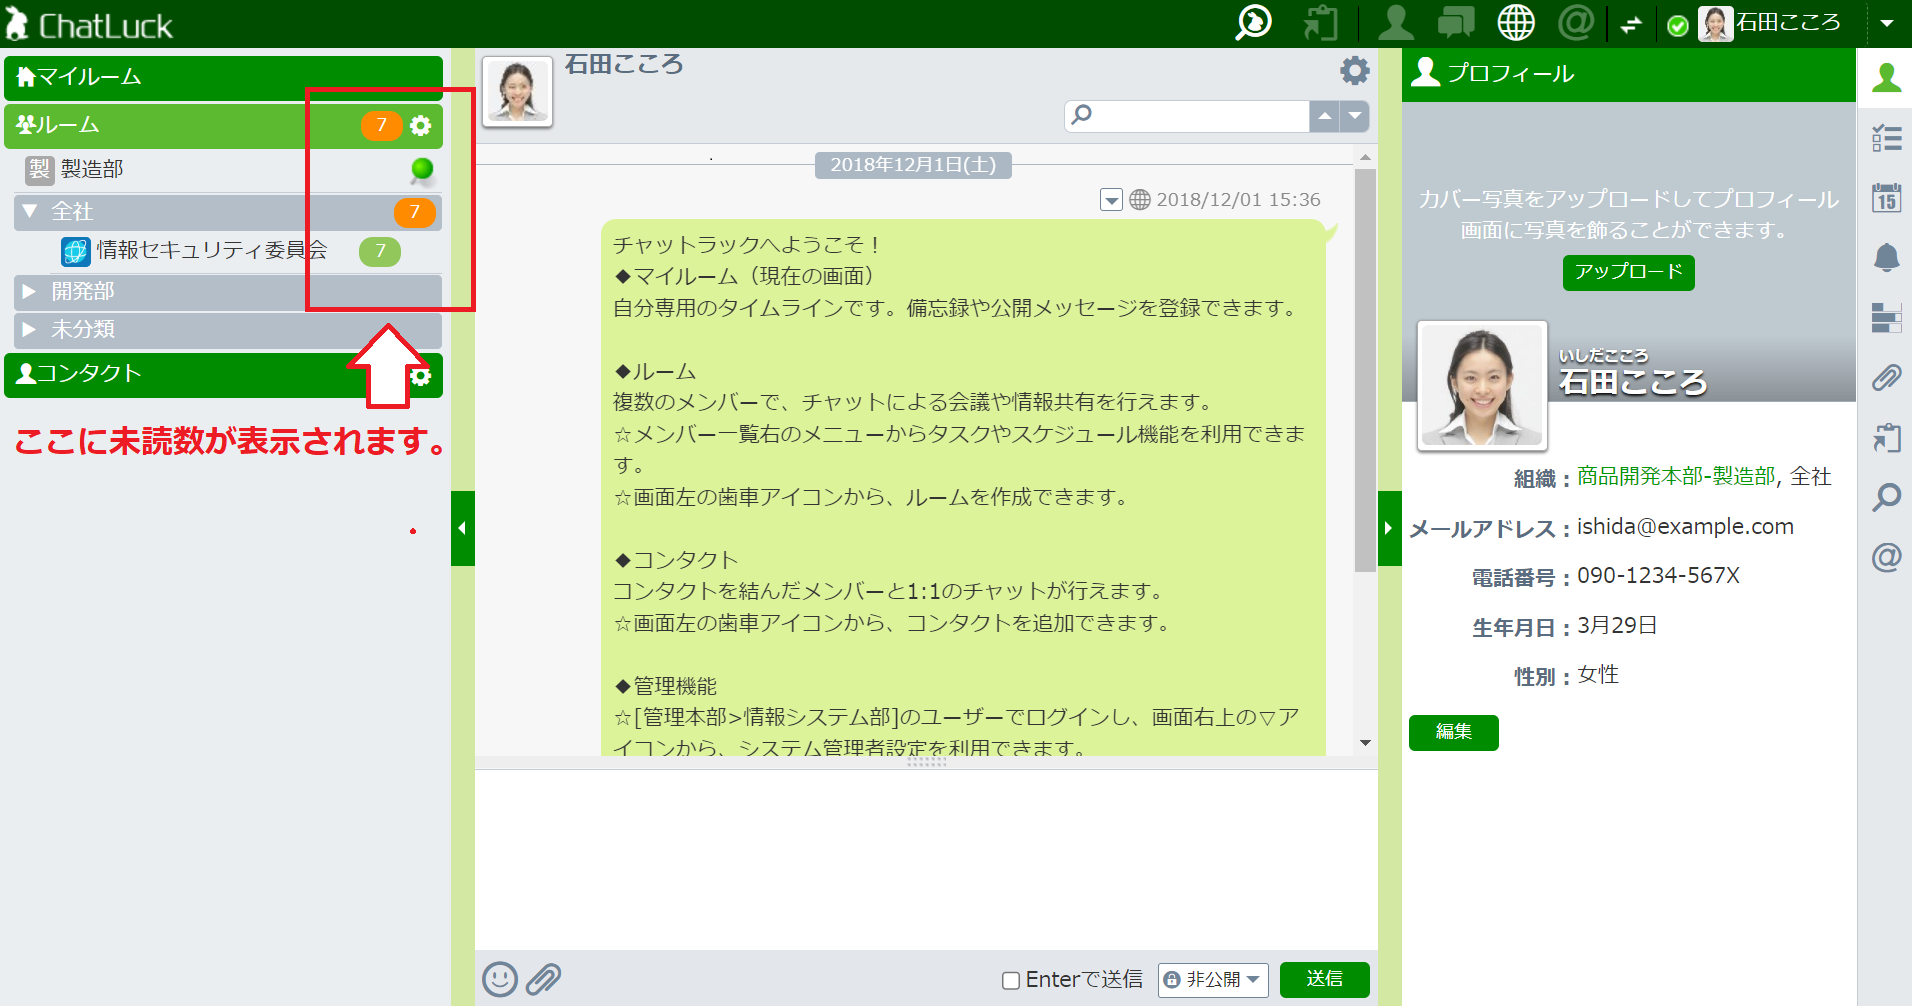Click the アップロード cover photo button
The height and width of the screenshot is (1006, 1912).
1628,272
